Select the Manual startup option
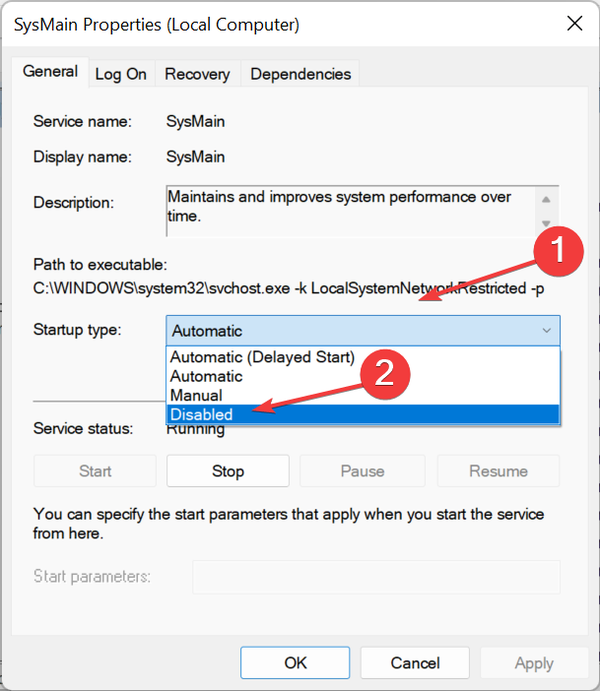 (196, 395)
